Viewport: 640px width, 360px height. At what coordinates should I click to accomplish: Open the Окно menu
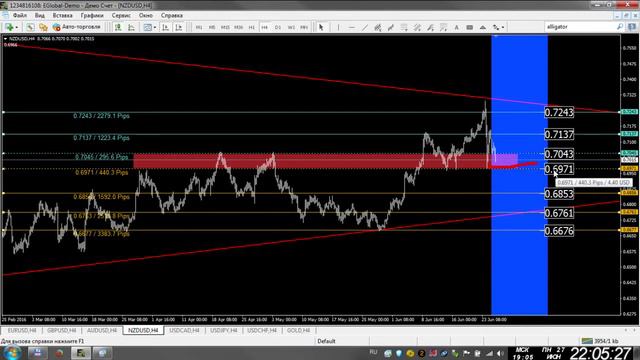tap(146, 16)
